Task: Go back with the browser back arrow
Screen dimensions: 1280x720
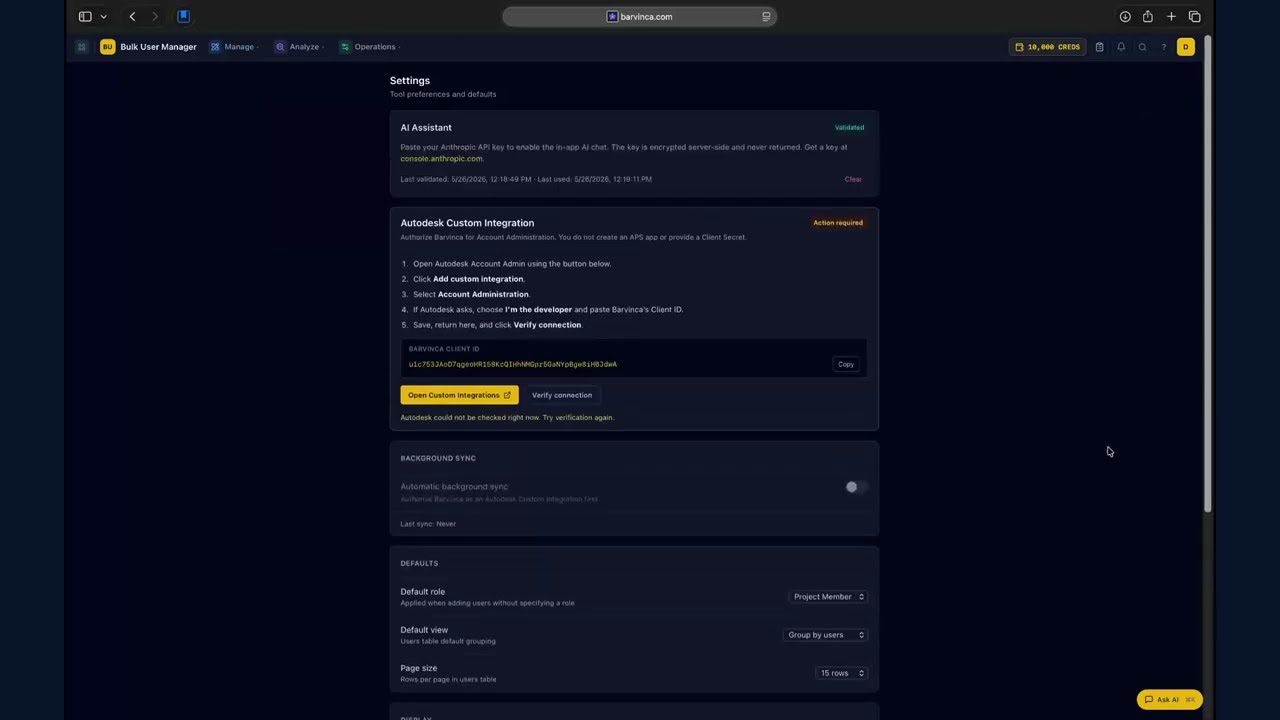Action: coord(132,16)
